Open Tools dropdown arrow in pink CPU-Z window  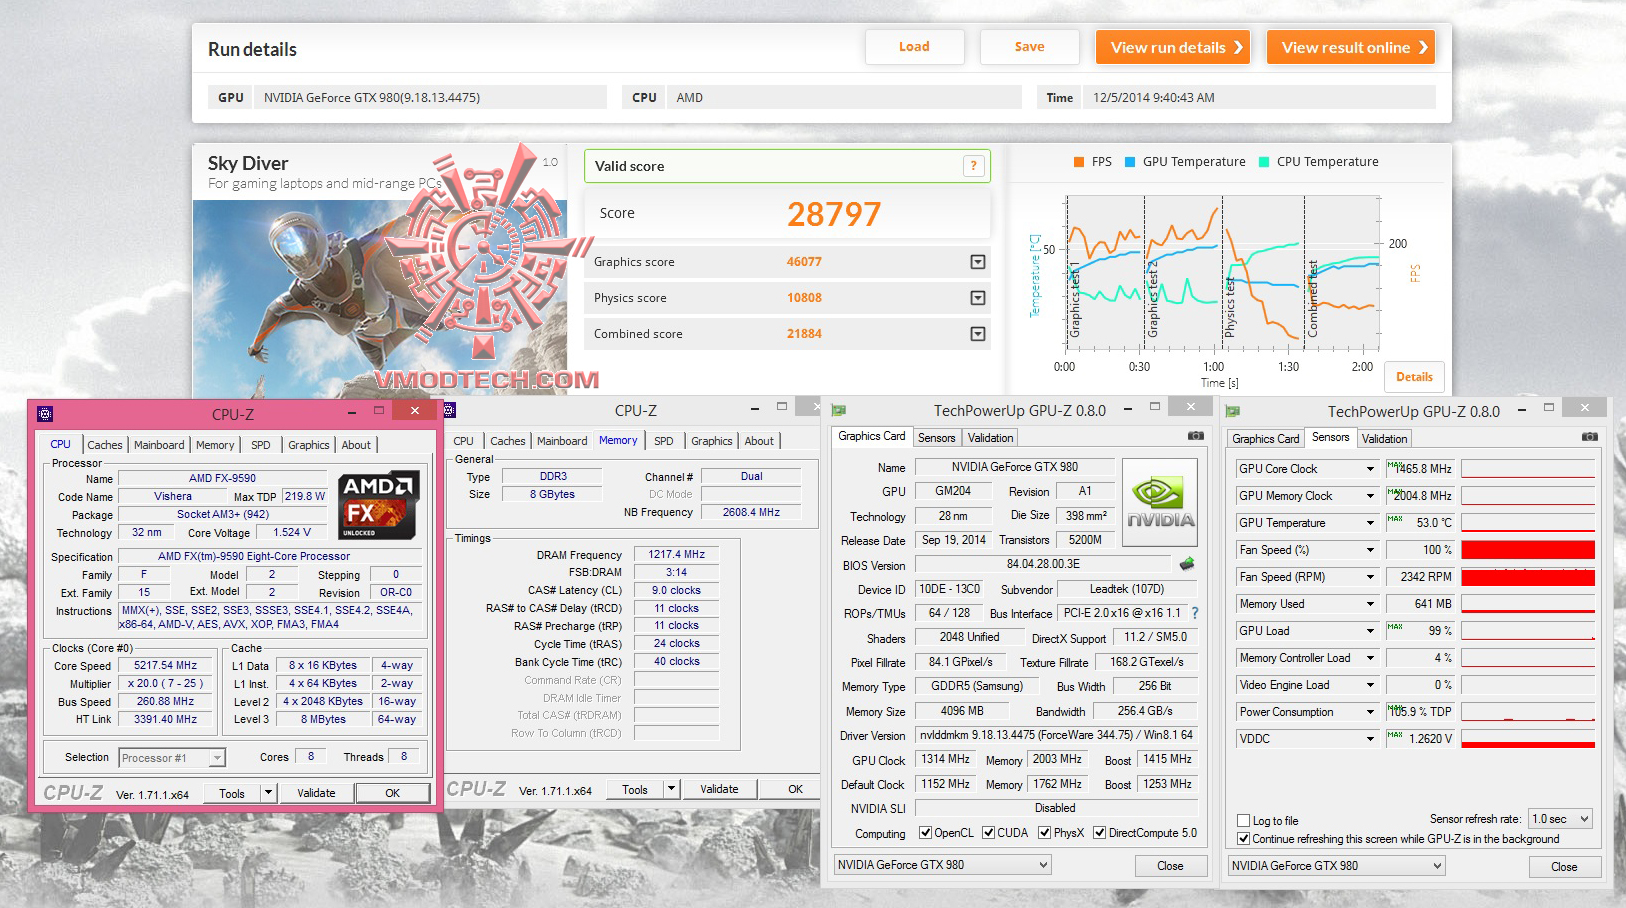point(268,793)
